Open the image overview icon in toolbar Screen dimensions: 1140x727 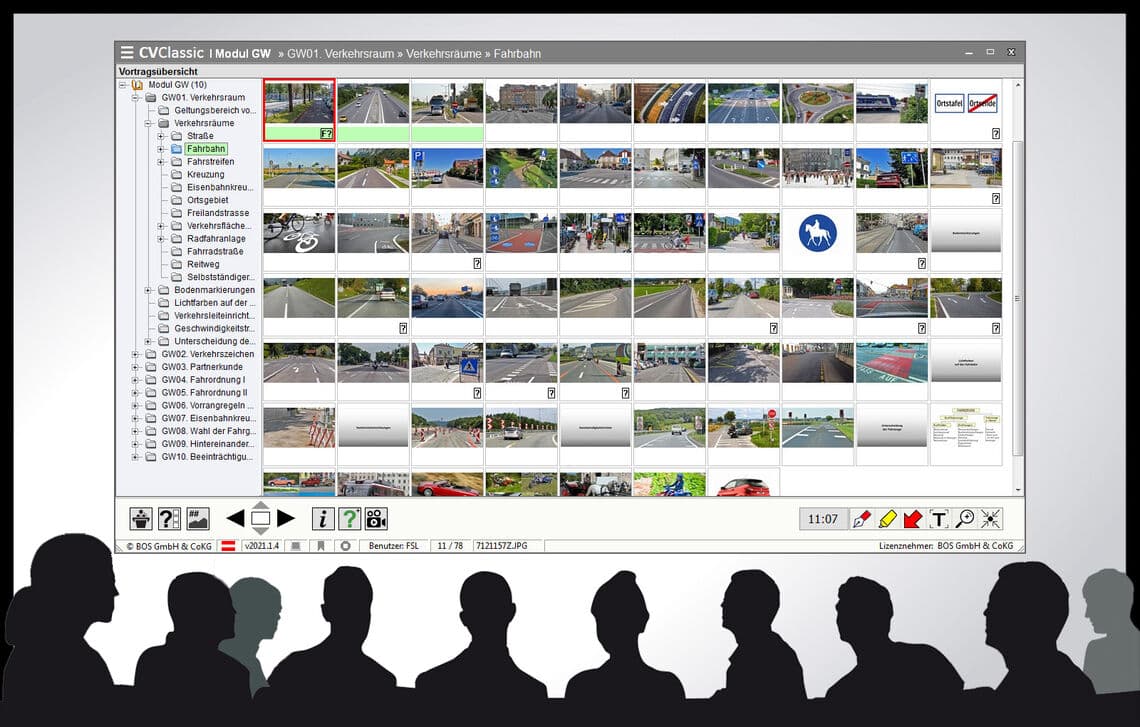pos(197,518)
